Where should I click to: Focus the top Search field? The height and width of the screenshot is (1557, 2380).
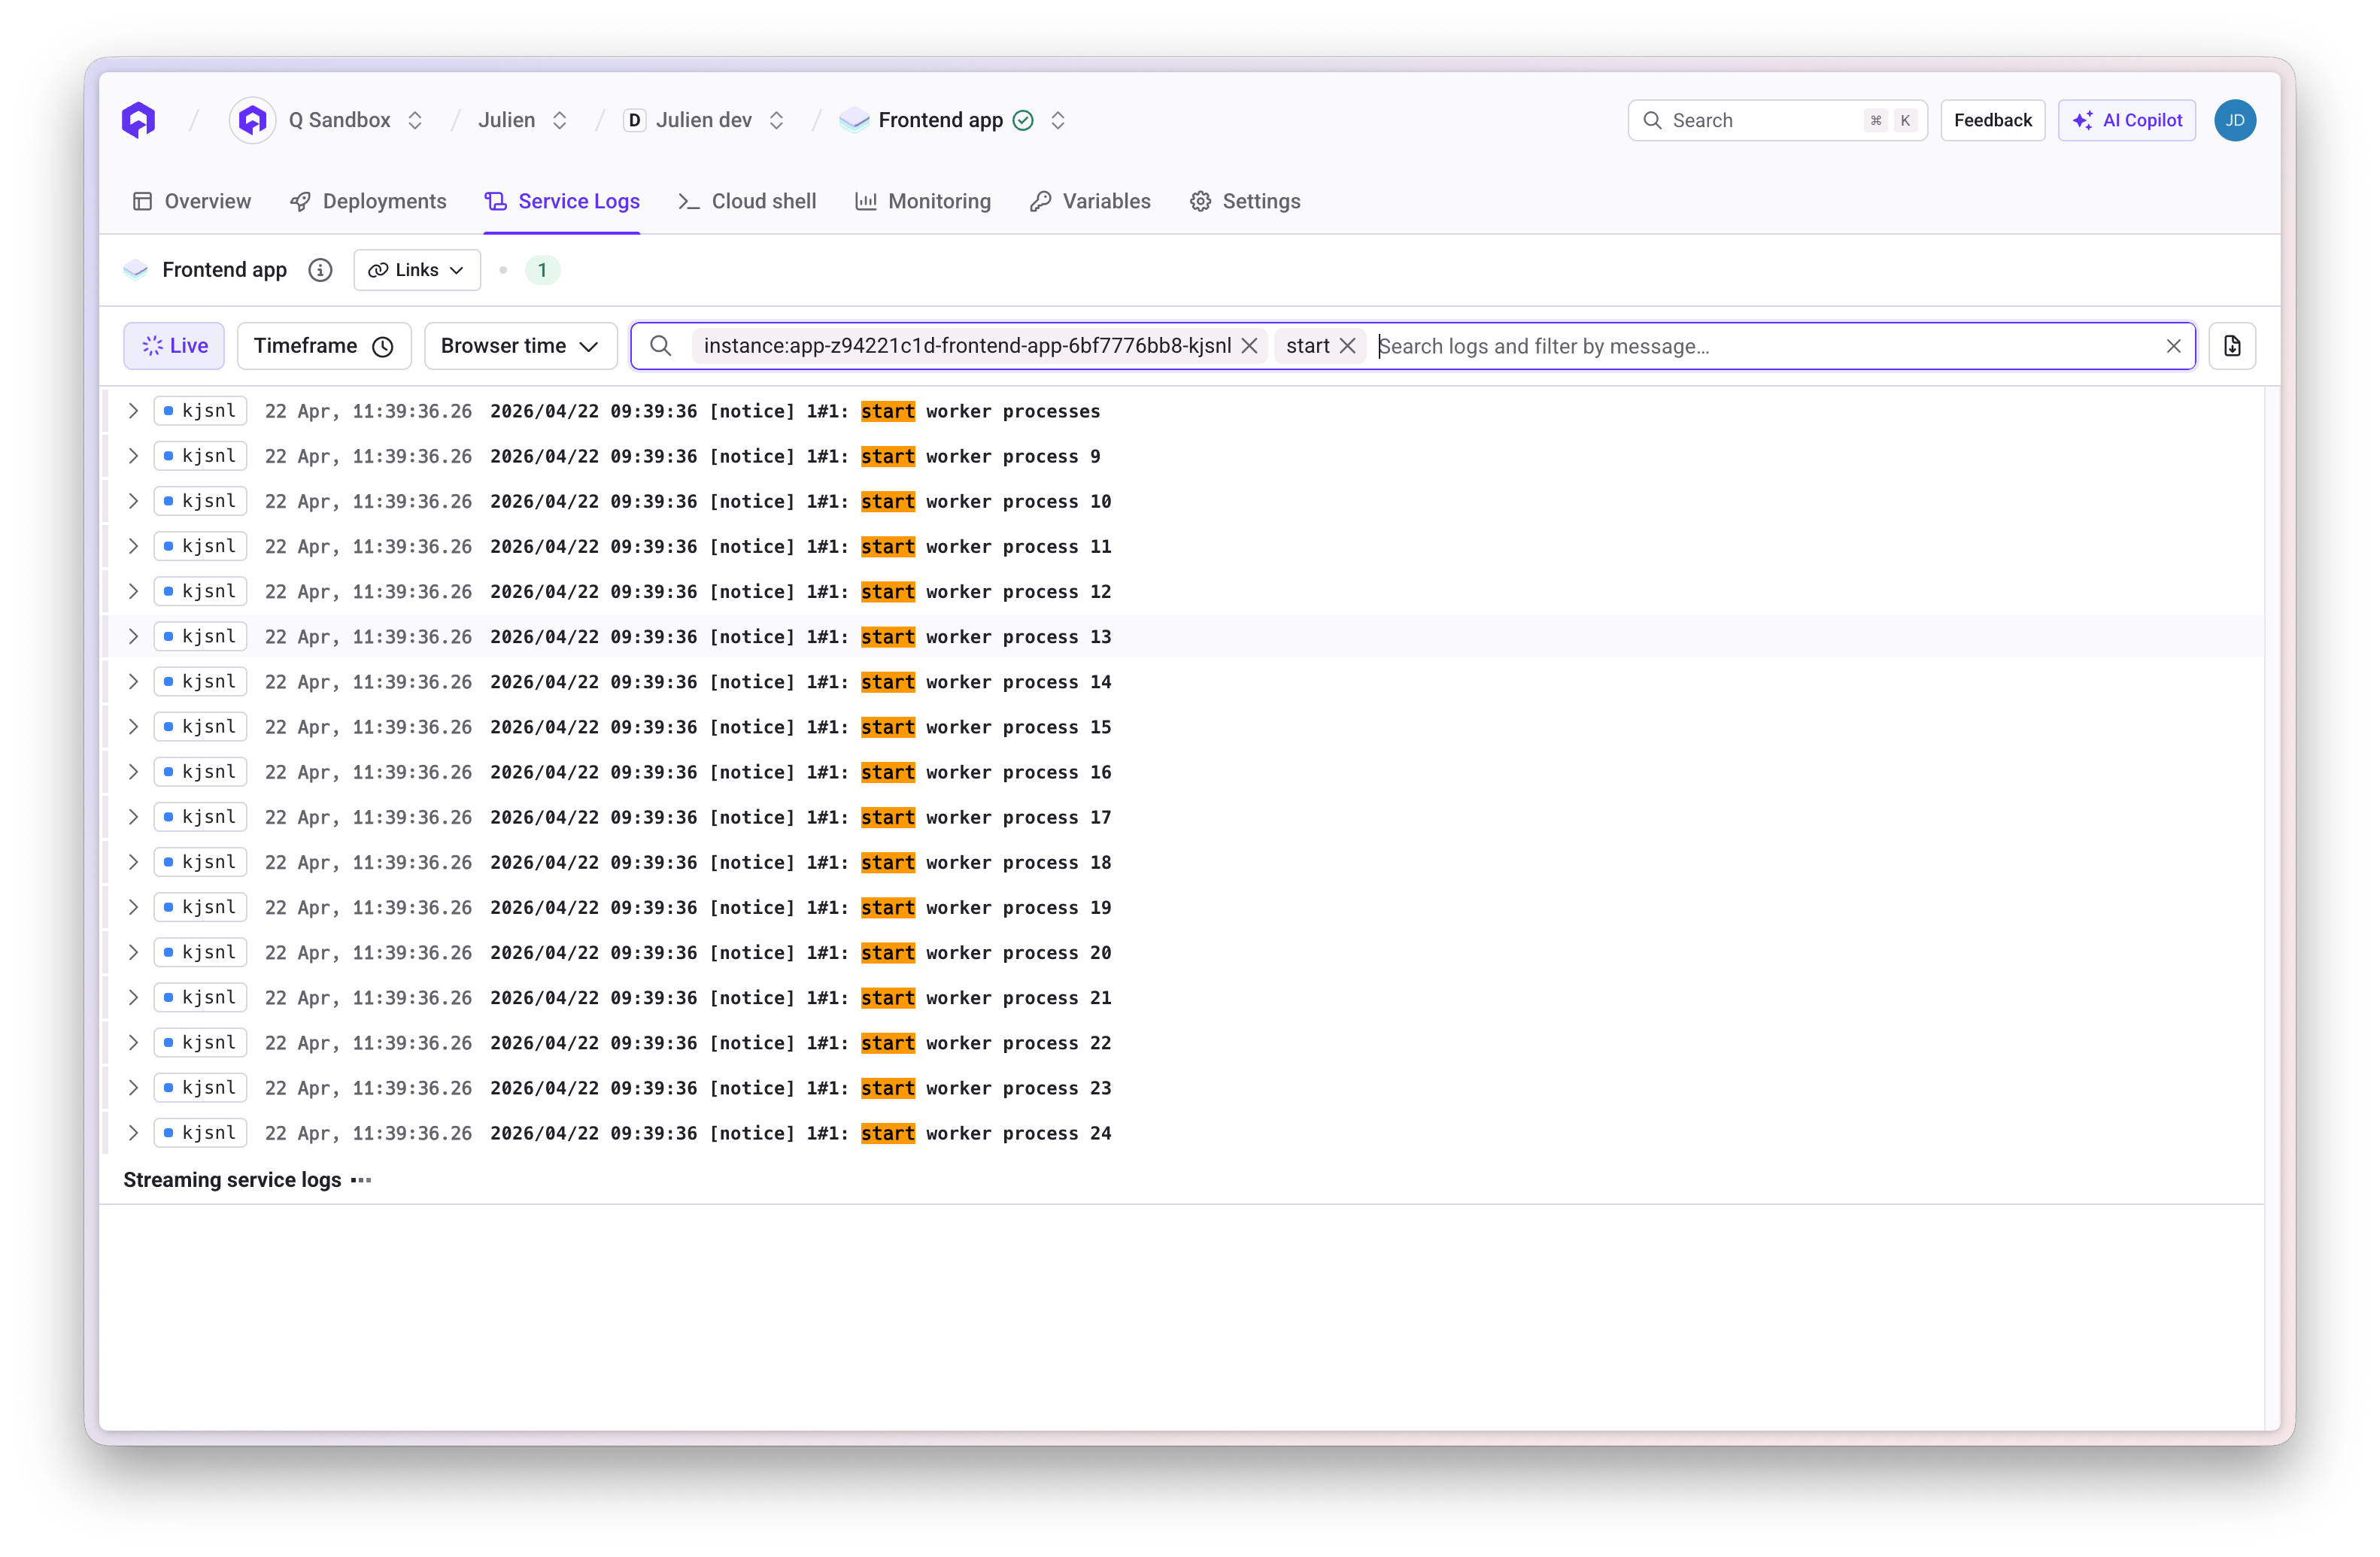click(1777, 120)
